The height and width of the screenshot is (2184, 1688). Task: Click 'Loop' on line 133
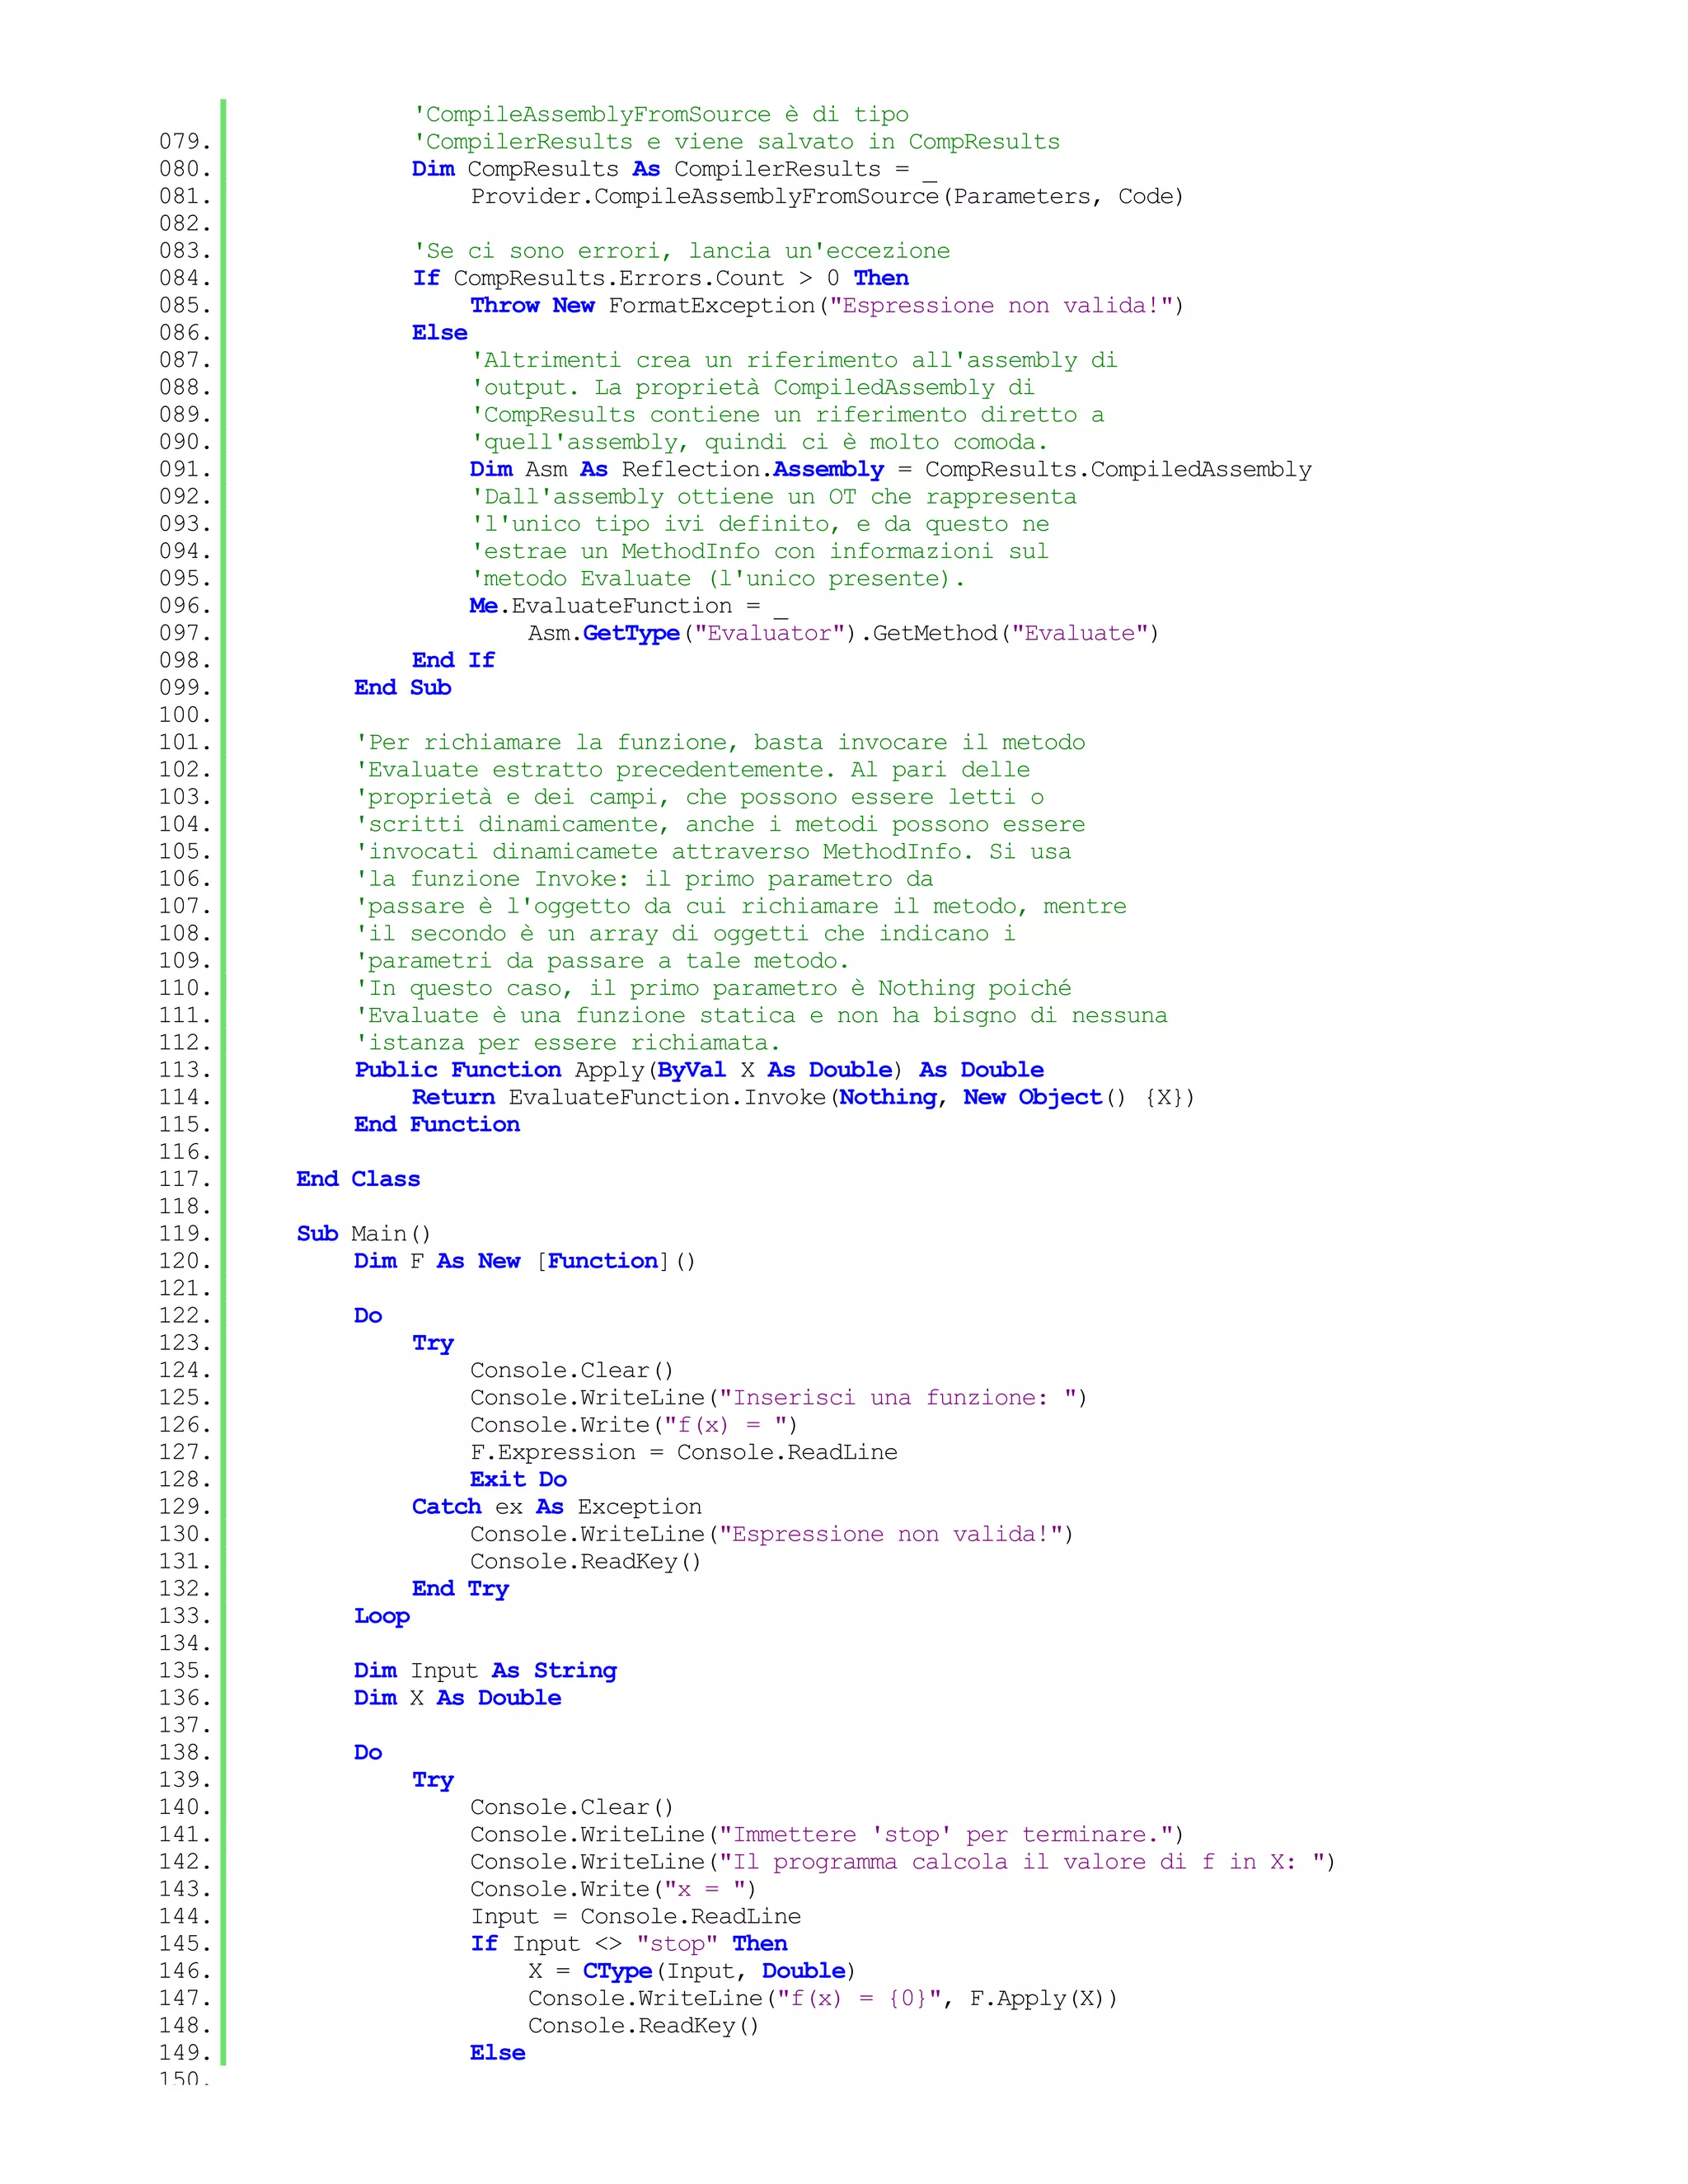point(382,1617)
